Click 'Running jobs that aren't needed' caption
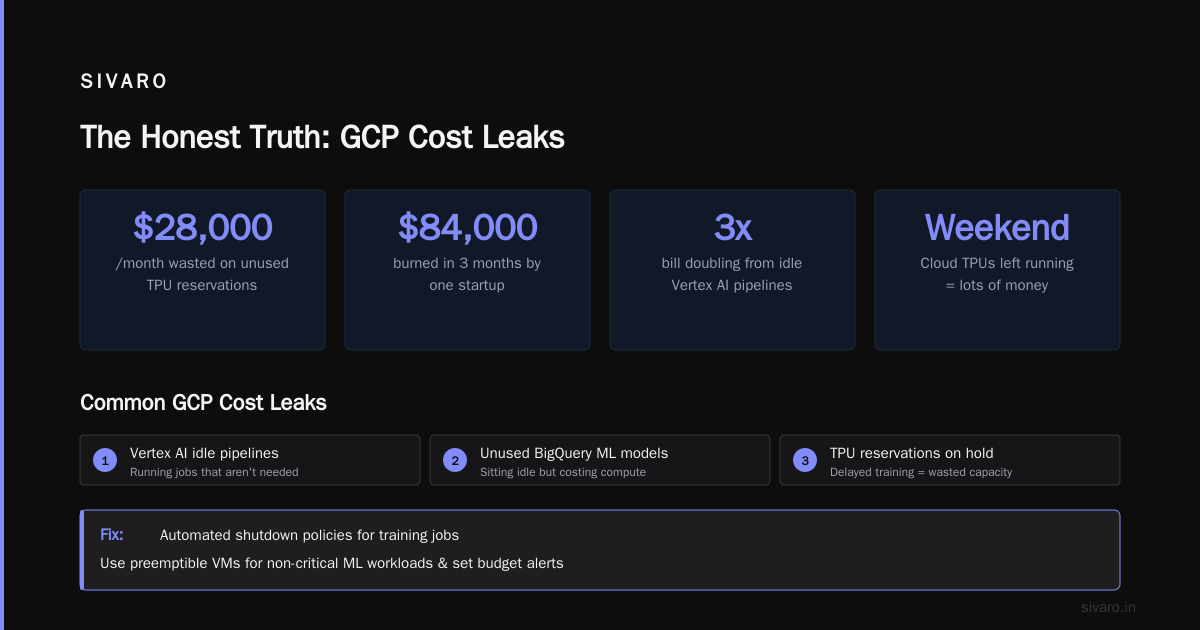This screenshot has width=1200, height=630. coord(214,472)
